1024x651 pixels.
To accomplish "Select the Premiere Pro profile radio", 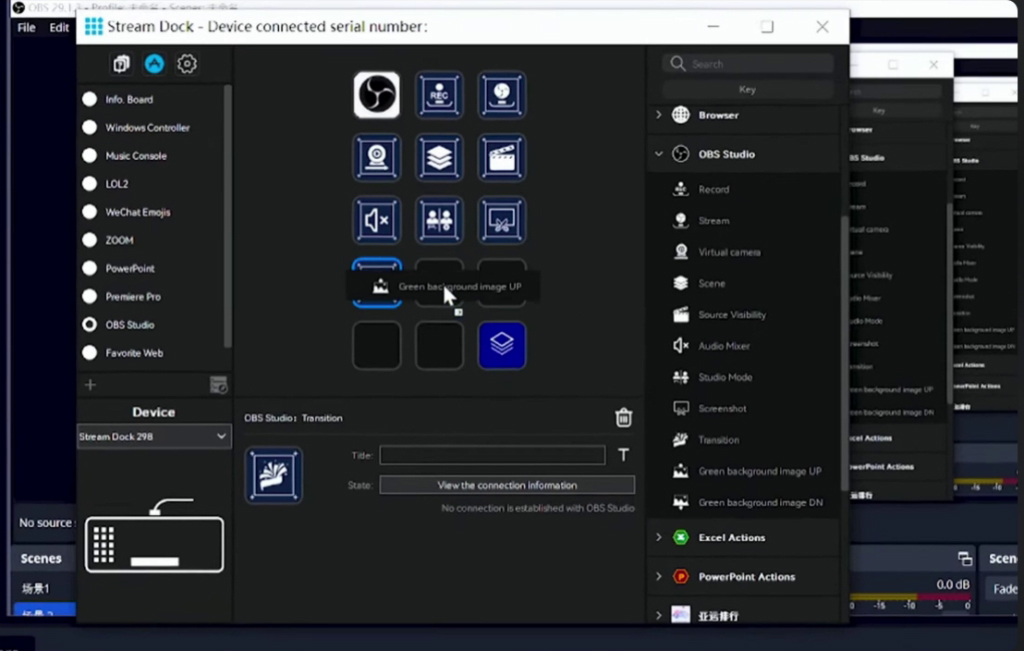I will click(x=89, y=296).
